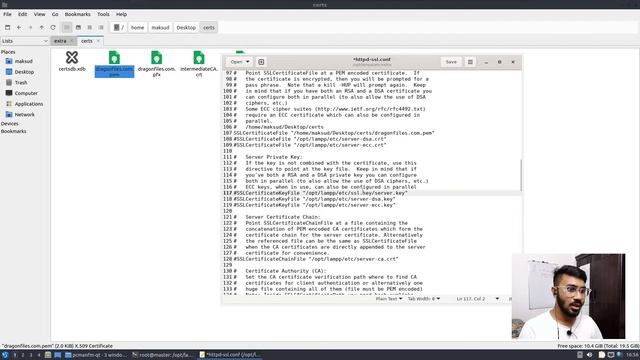This screenshot has height=360, width=640.
Task: Go forward in file manager history
Action: [x=30, y=27]
